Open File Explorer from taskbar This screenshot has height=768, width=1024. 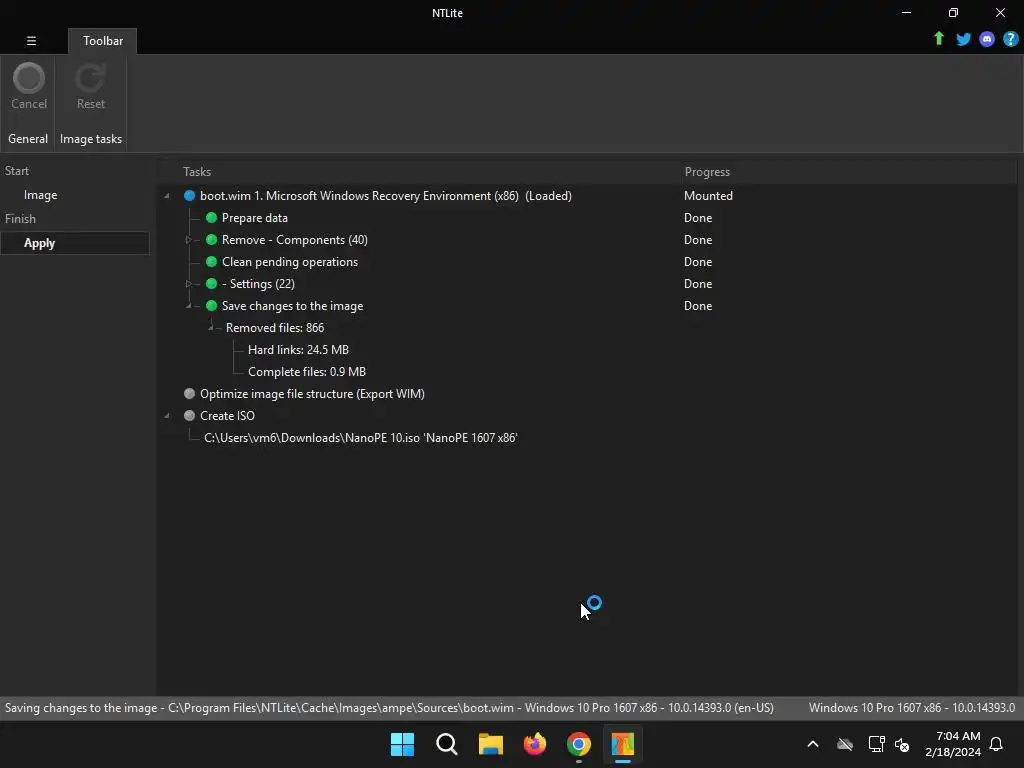490,744
